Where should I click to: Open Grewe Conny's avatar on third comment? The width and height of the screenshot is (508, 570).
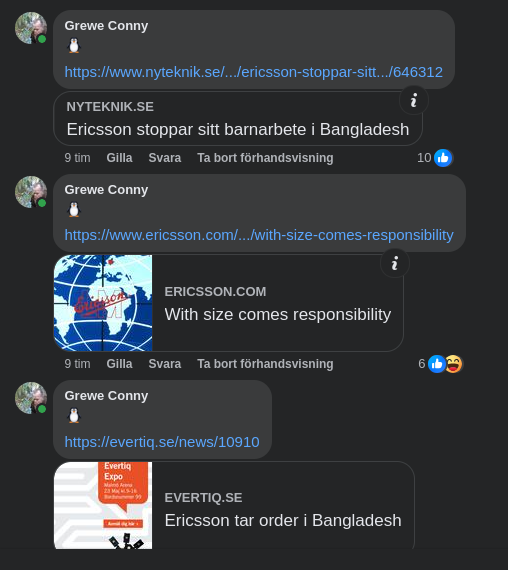point(31,398)
